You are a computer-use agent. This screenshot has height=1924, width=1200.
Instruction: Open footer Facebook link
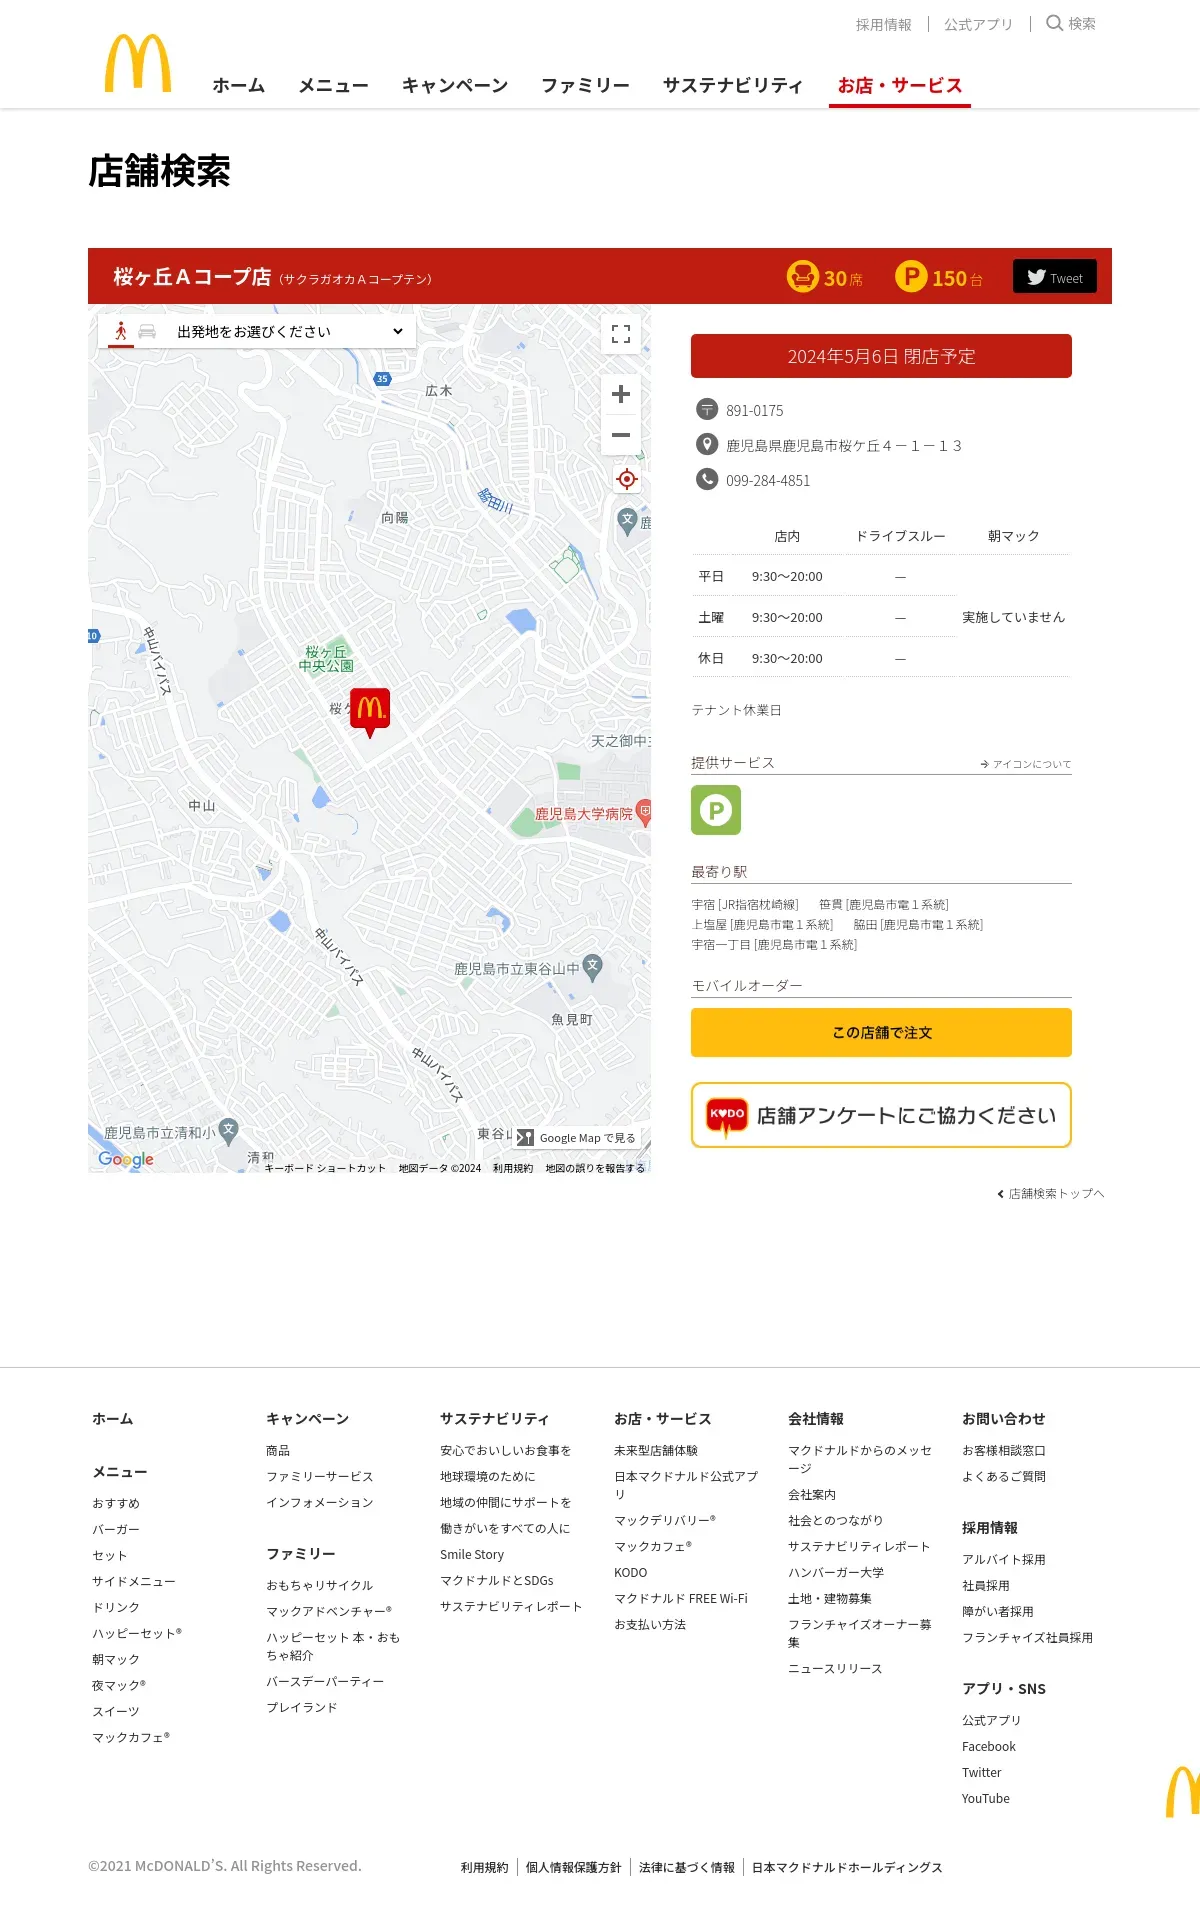(x=989, y=1747)
